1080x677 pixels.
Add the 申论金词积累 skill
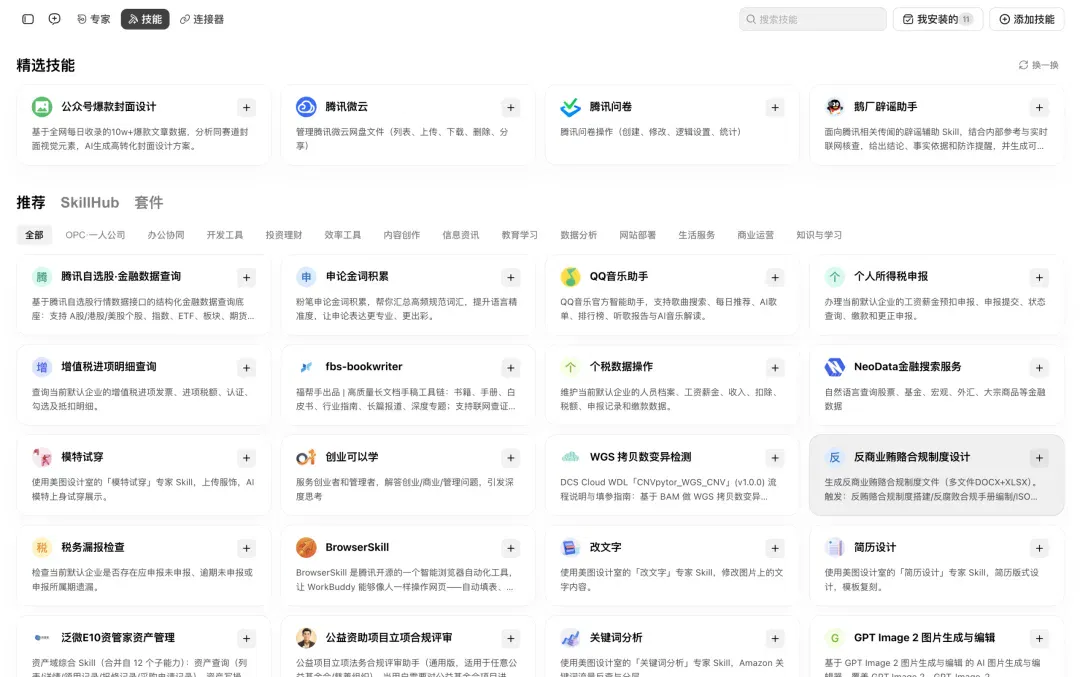pyautogui.click(x=510, y=278)
